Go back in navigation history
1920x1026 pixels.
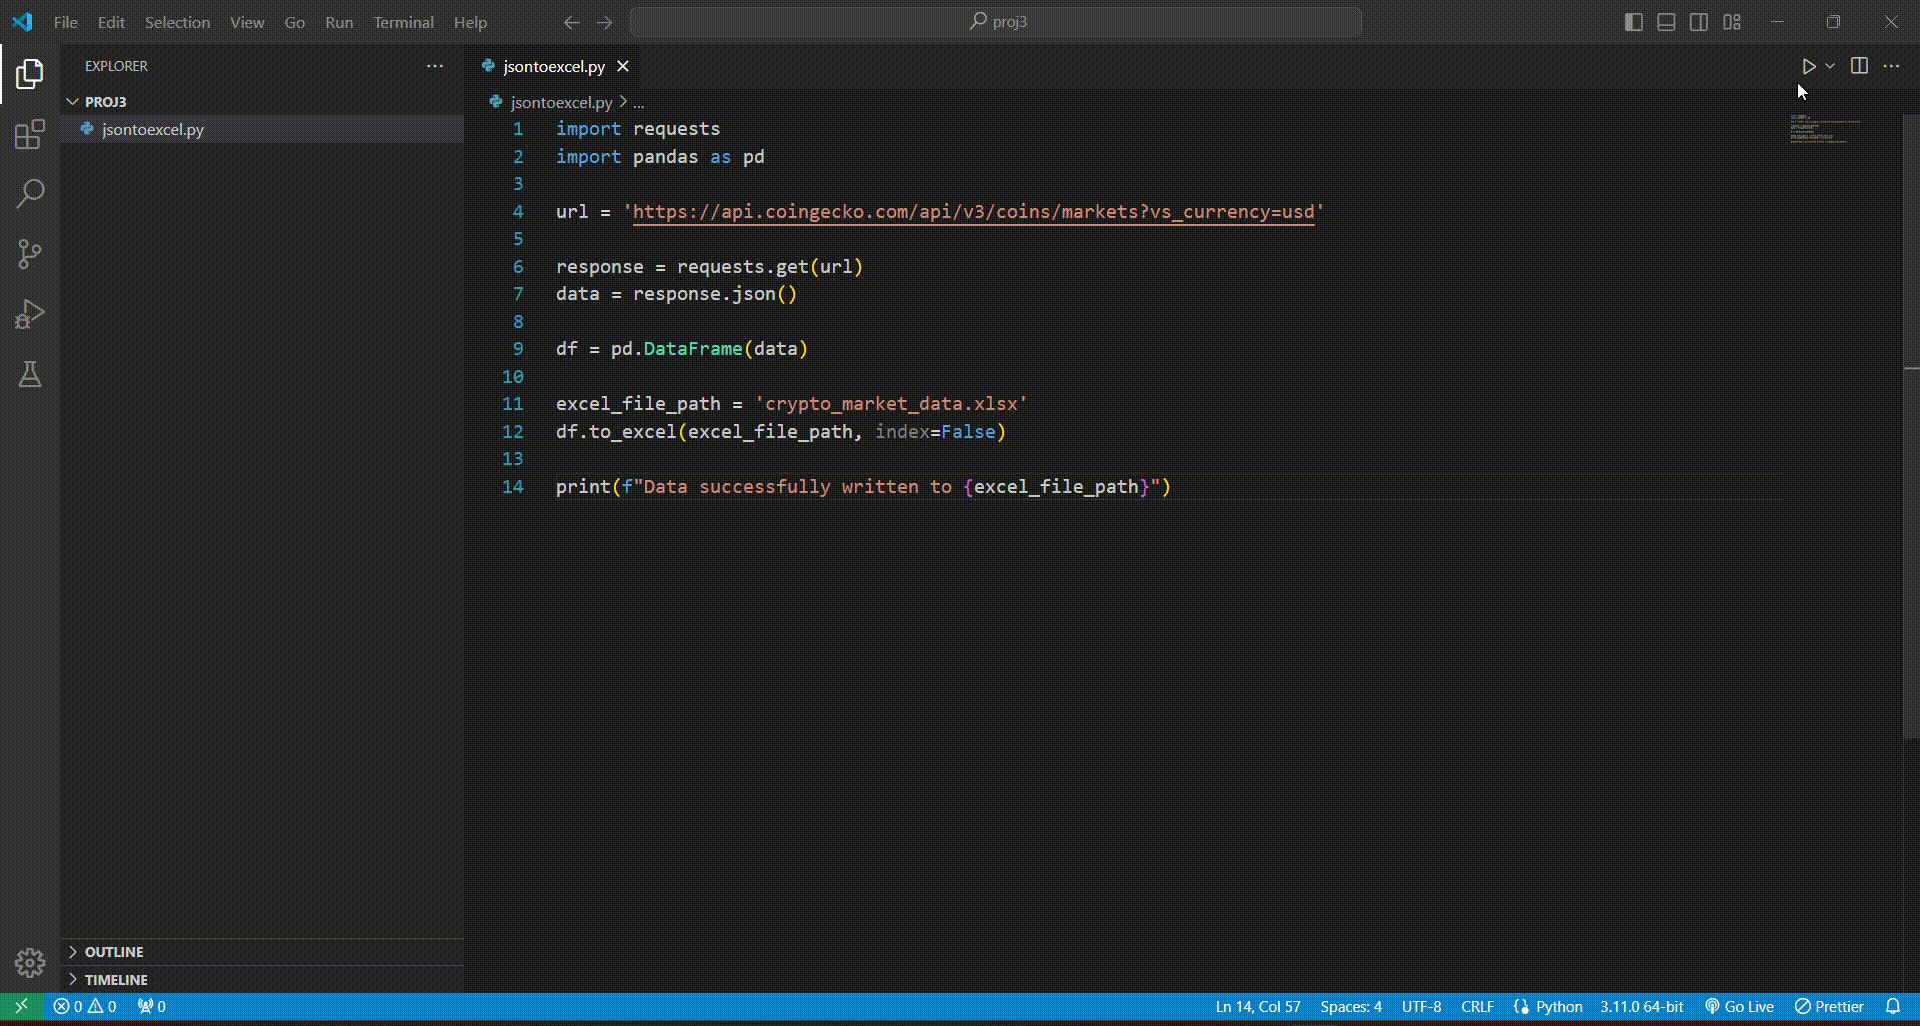[571, 22]
